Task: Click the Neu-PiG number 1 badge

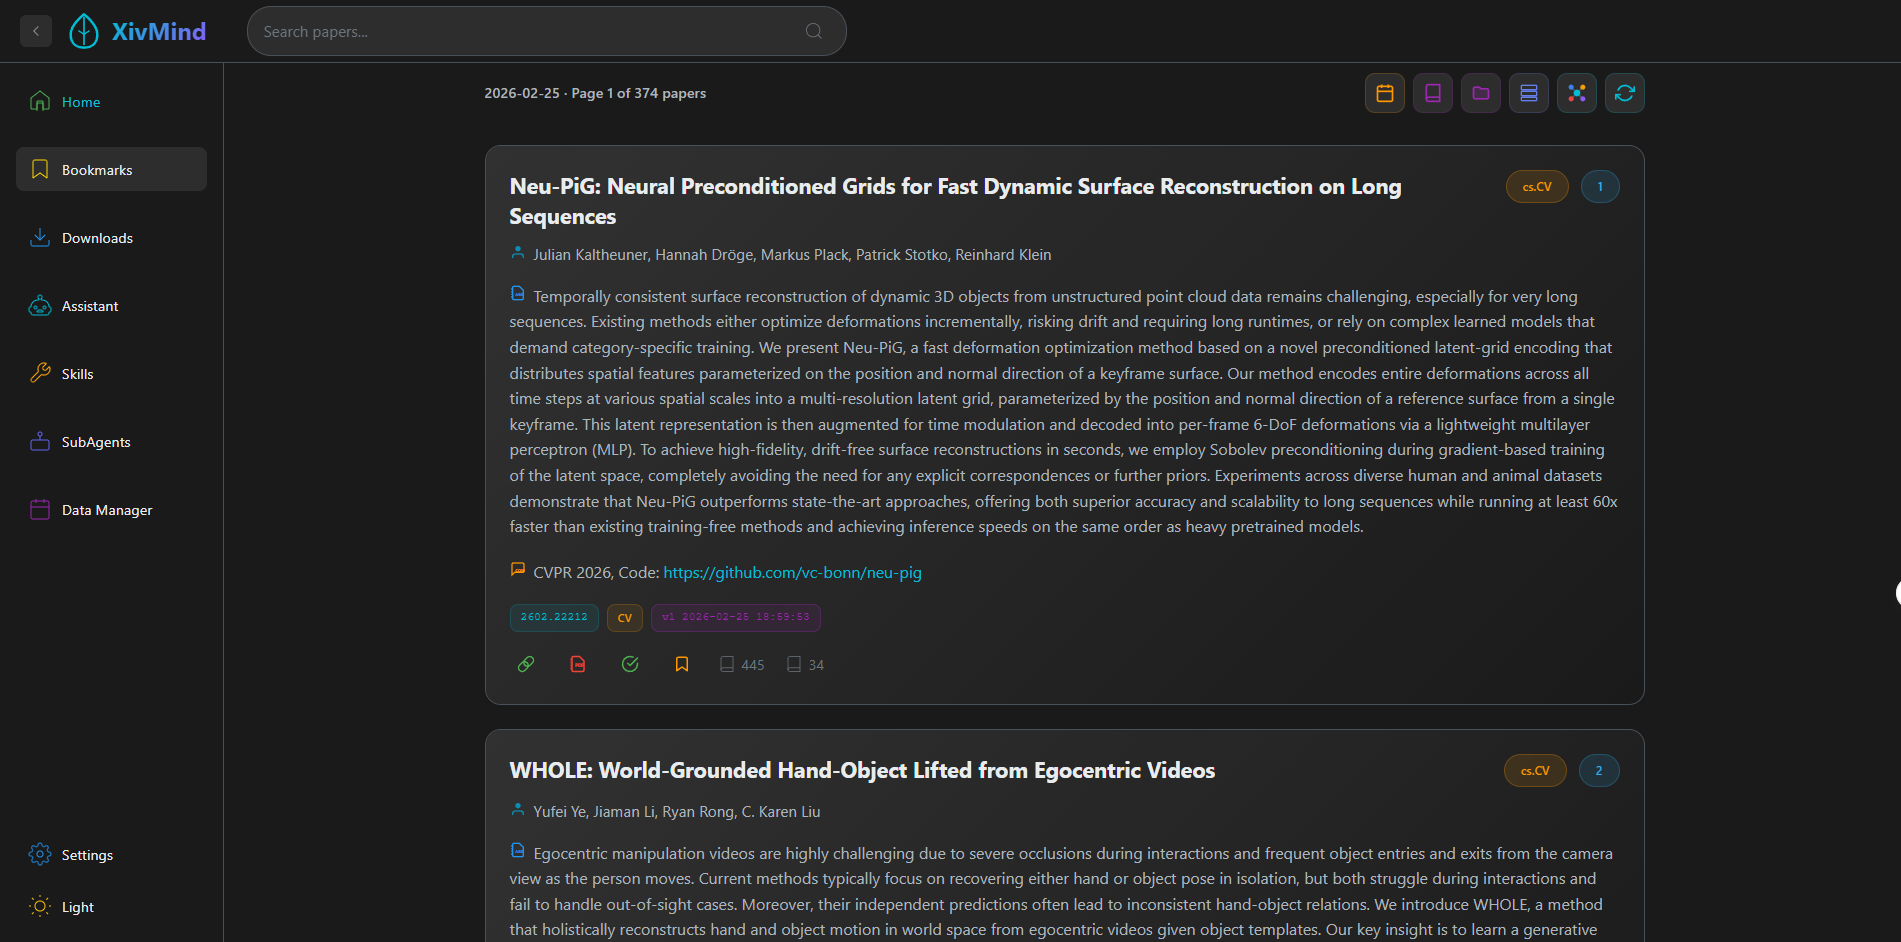Action: click(x=1600, y=187)
